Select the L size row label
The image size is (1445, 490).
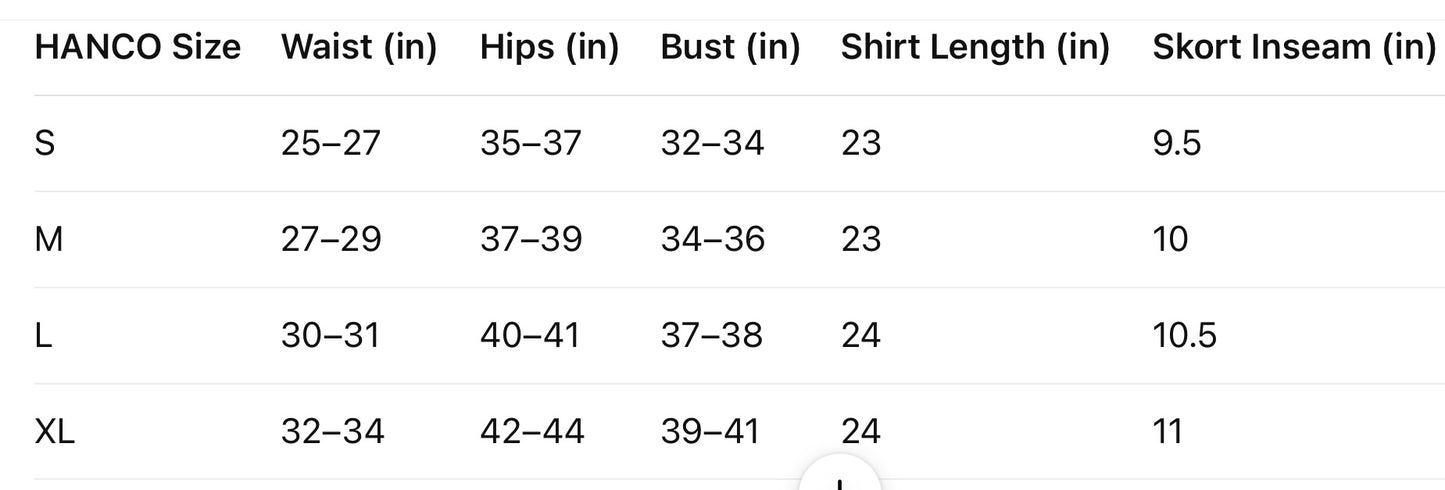pyautogui.click(x=43, y=335)
